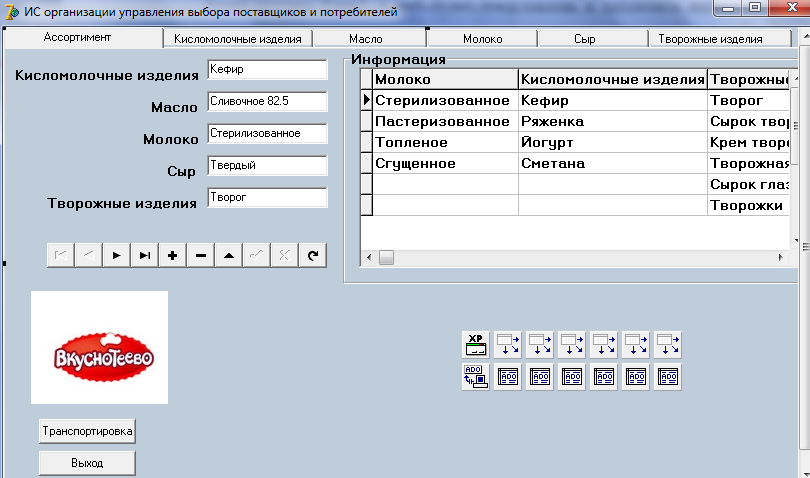Maximize the application window
Image resolution: width=810 pixels, height=478 pixels.
click(755, 8)
